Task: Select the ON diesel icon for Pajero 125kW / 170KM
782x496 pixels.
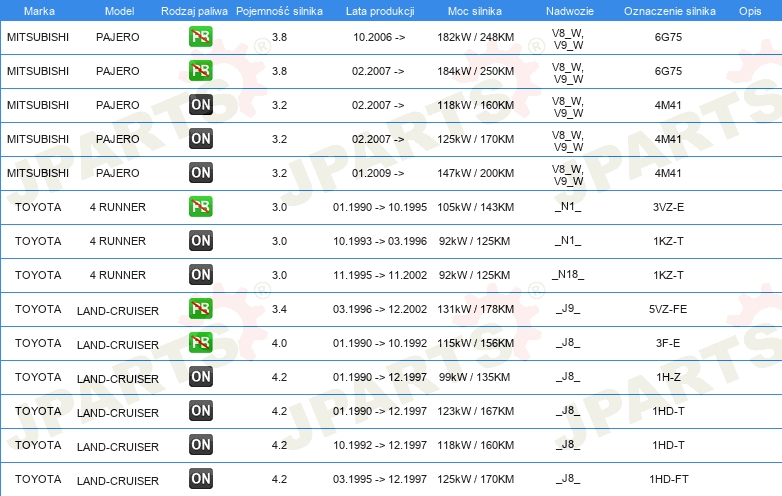Action: [x=200, y=139]
